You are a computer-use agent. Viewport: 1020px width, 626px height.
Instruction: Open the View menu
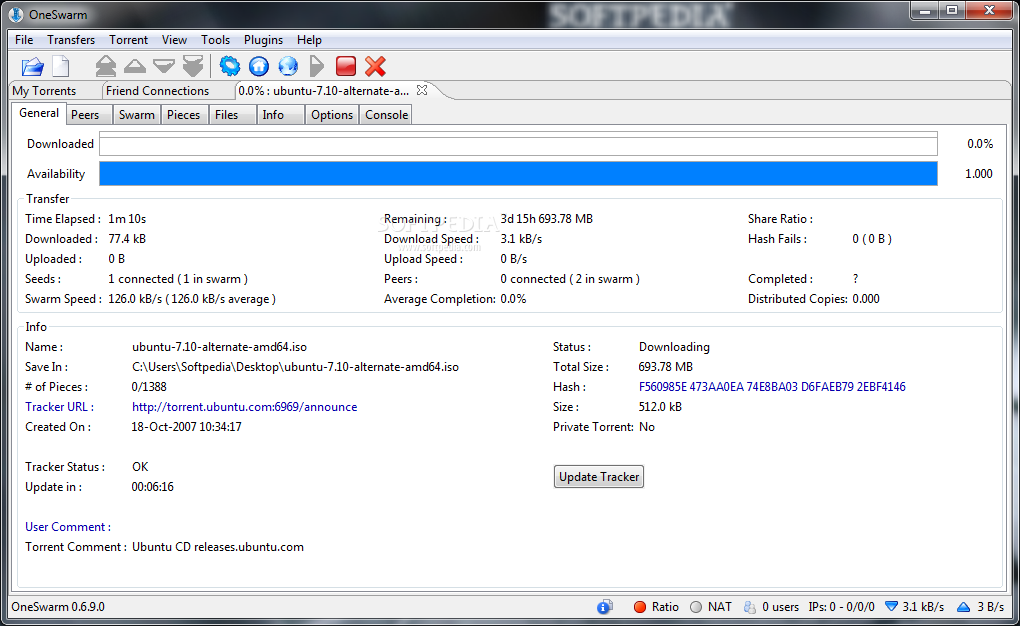tap(174, 40)
